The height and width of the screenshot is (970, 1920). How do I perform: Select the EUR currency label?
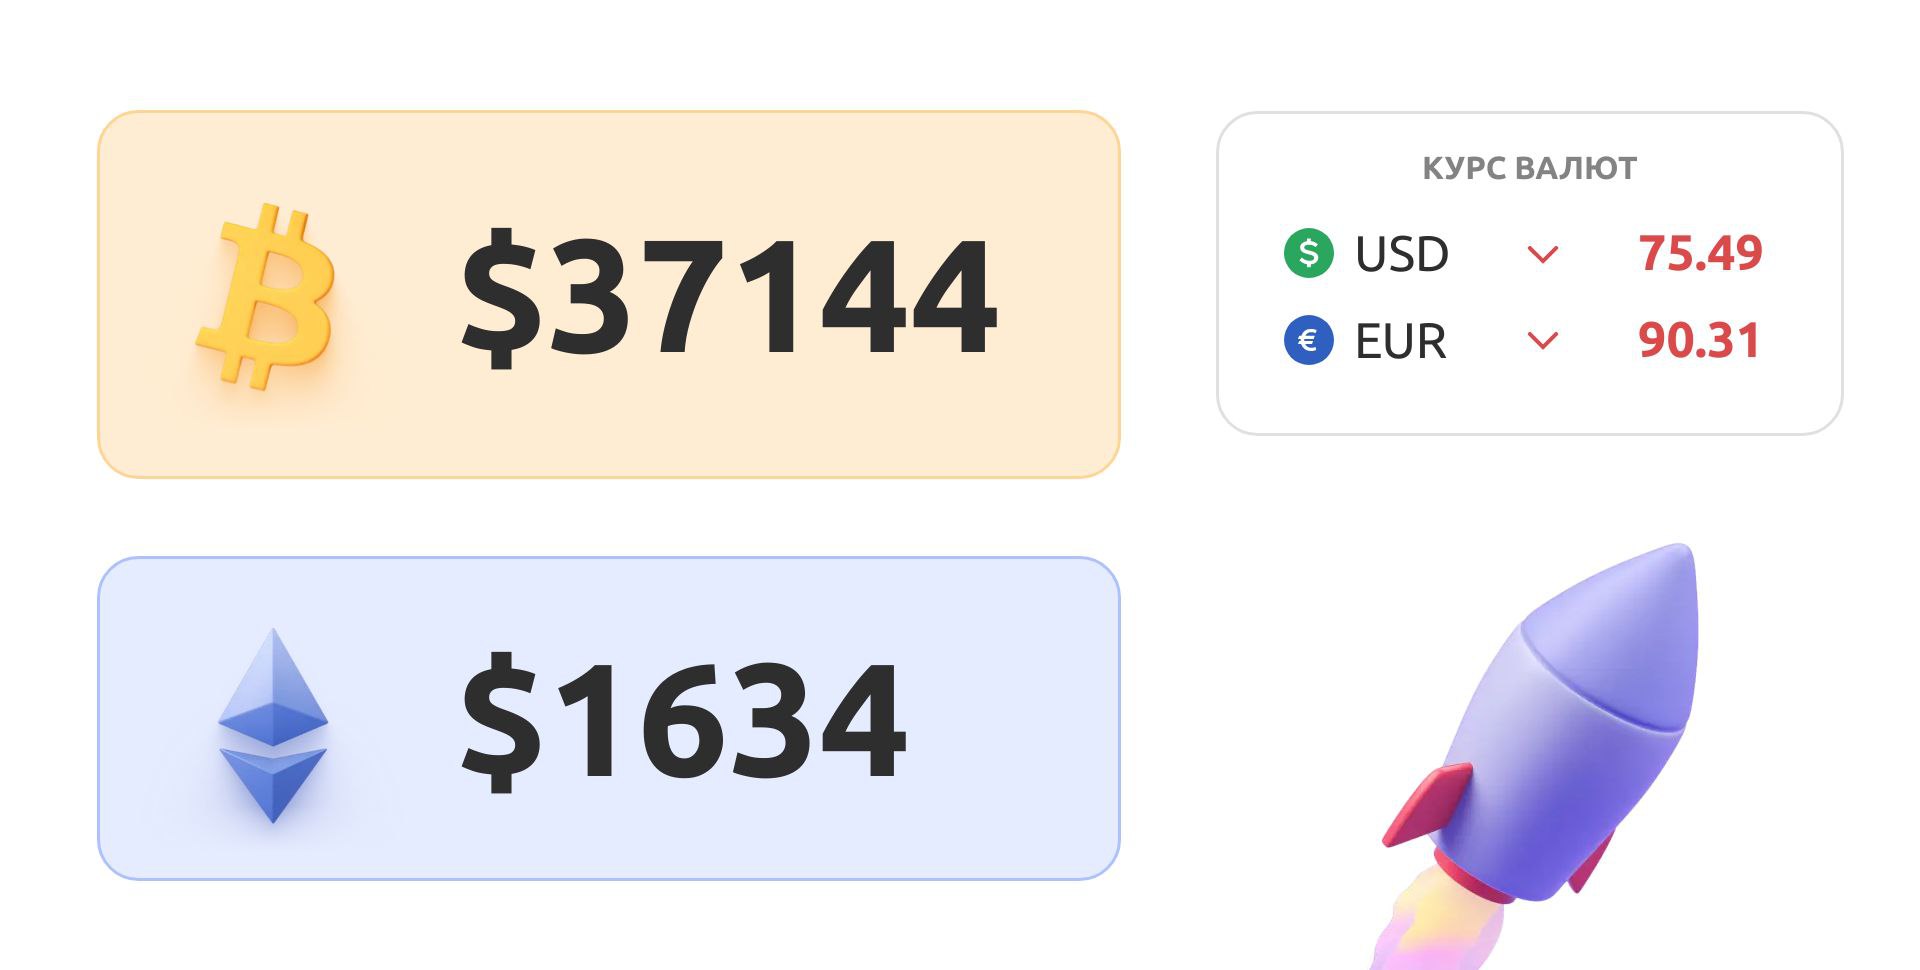pos(1400,341)
